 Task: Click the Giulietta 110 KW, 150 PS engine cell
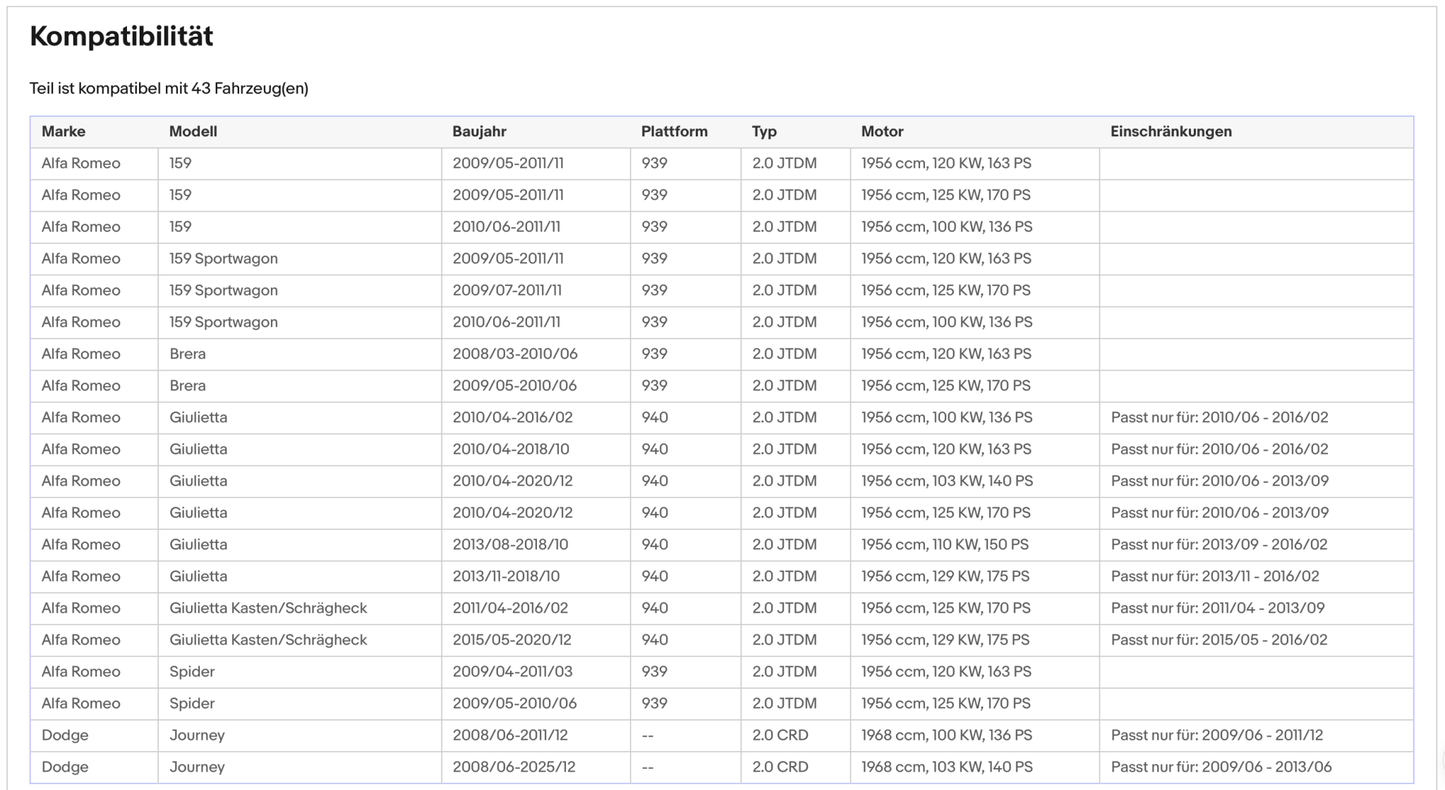975,545
